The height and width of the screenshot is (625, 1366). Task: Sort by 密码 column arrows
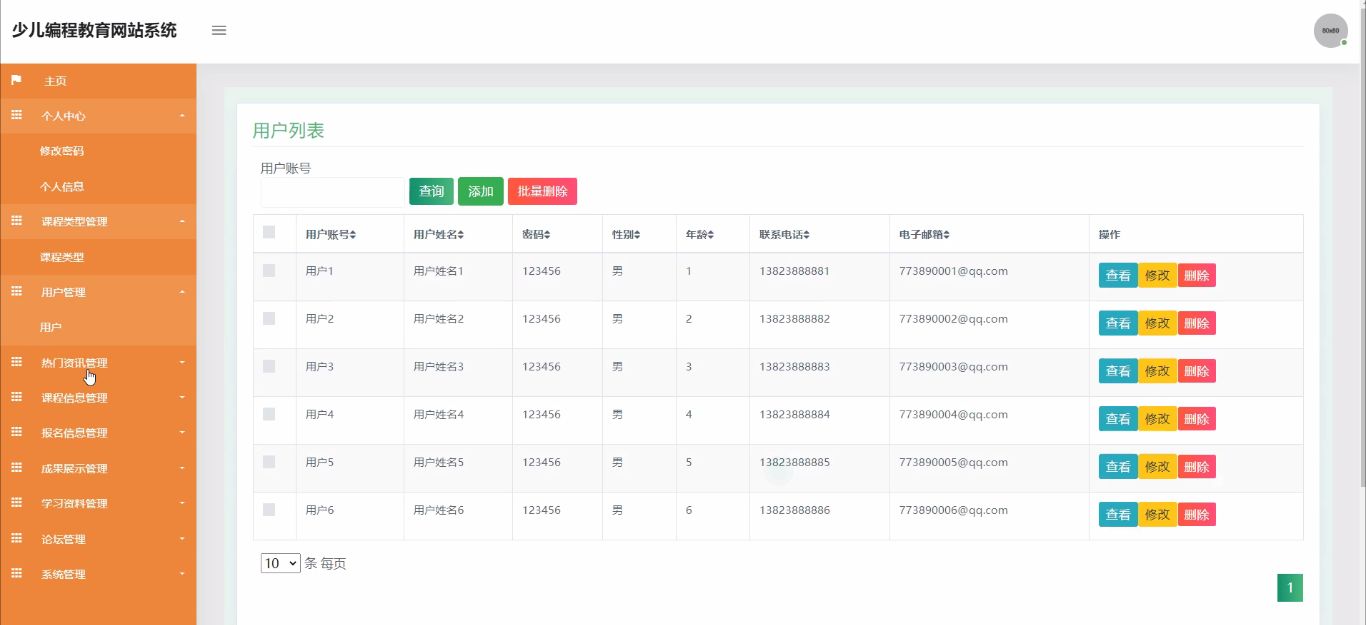tap(546, 235)
